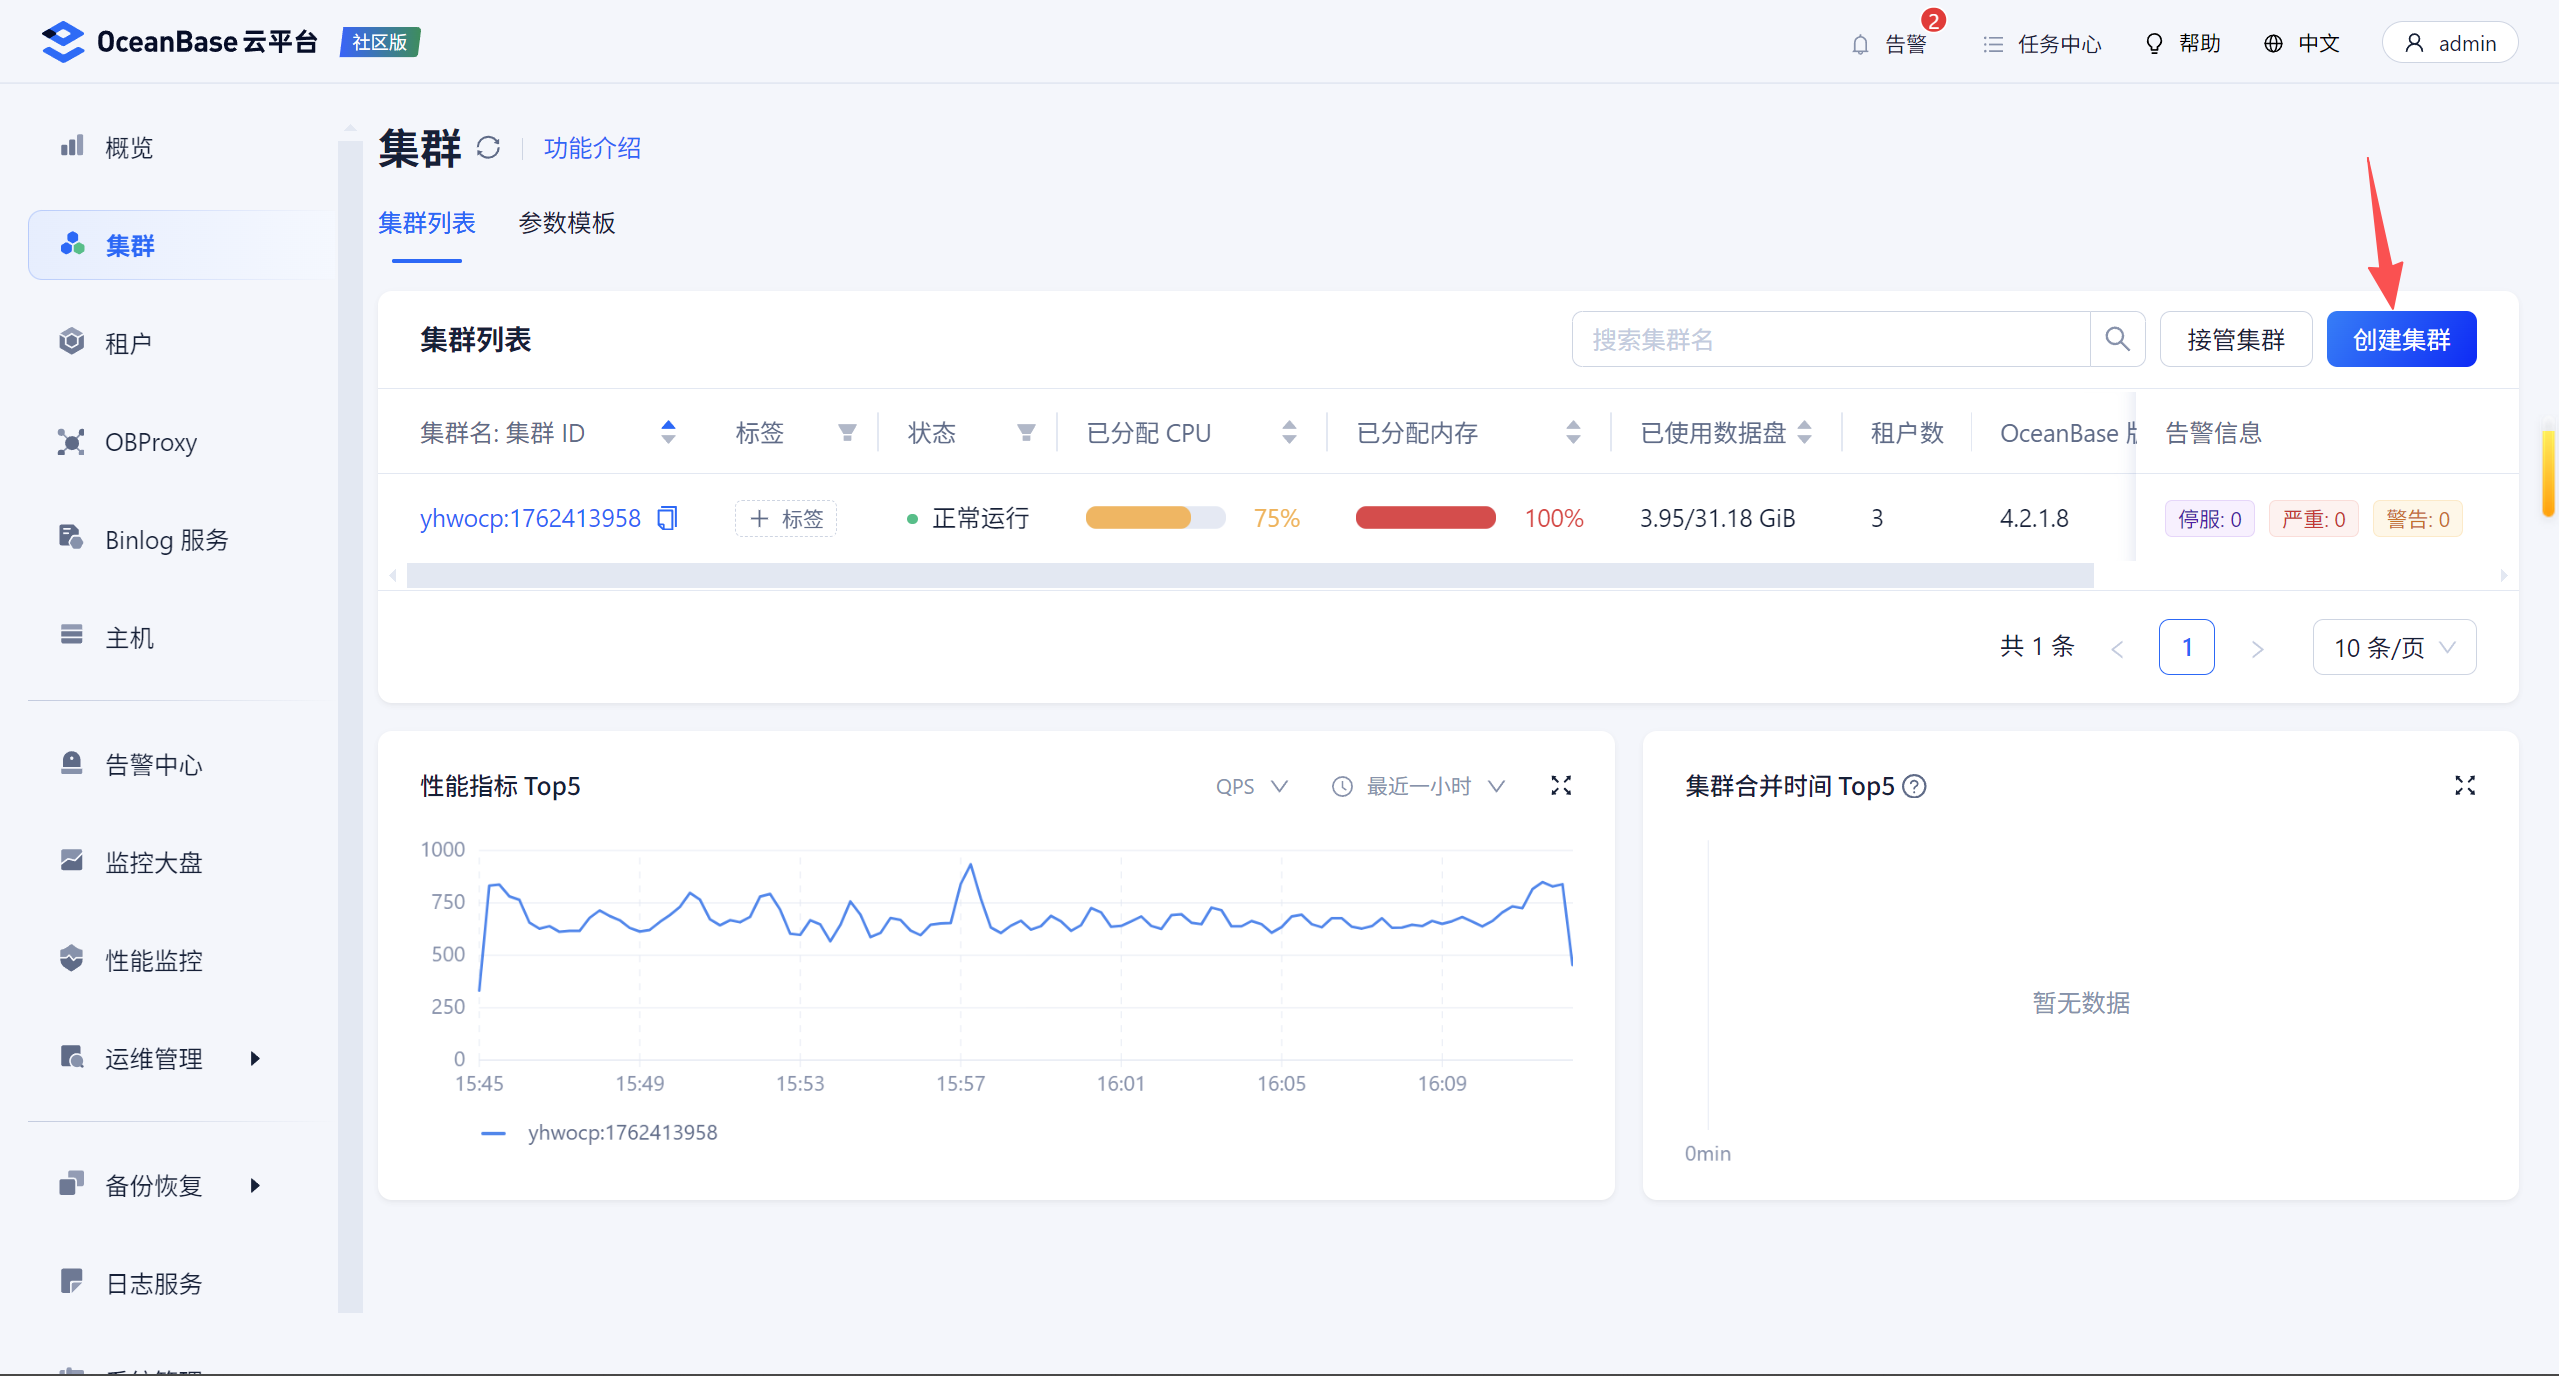Click the table horizontal scrollbar
The width and height of the screenshot is (2559, 1376).
(x=1249, y=575)
